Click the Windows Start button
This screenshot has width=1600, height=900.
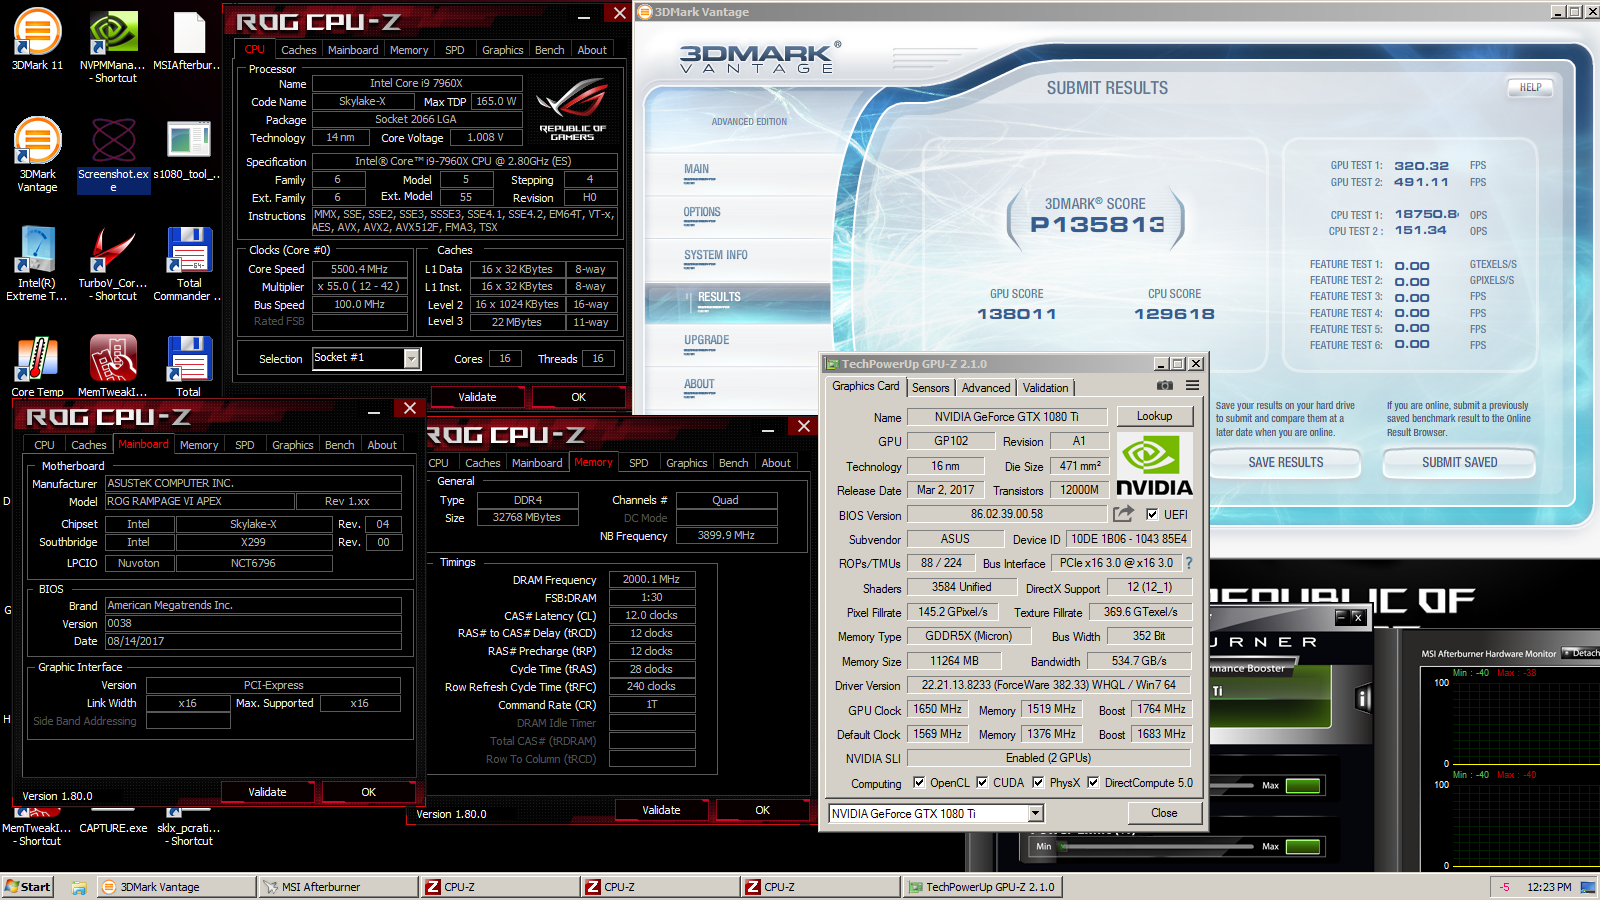point(28,887)
